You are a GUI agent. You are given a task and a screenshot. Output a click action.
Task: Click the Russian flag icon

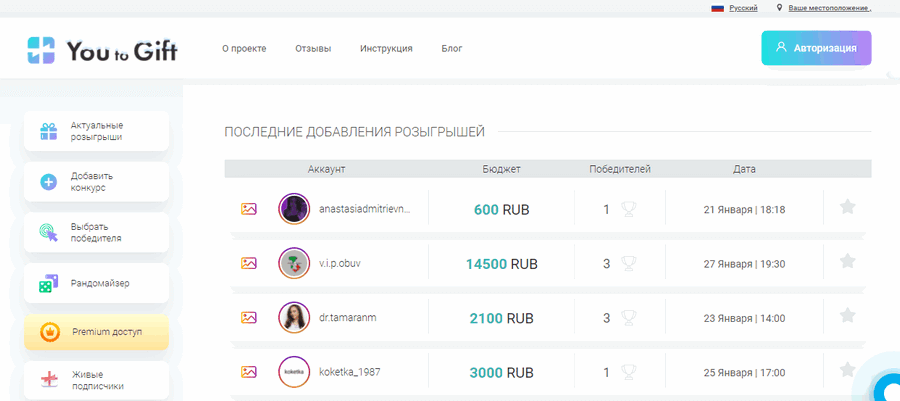[x=717, y=8]
